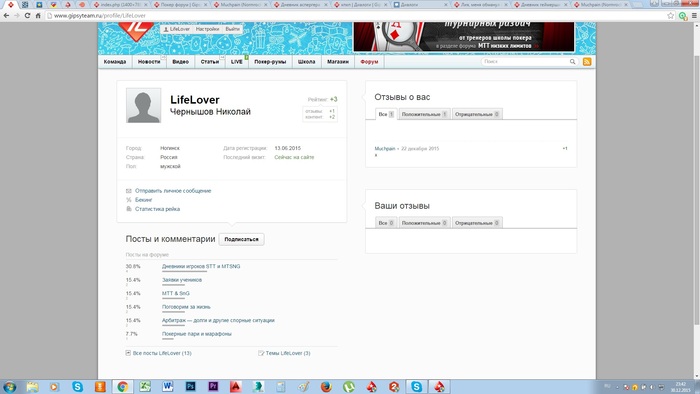Select Отрицательные tab in Ваши отзывы
The image size is (700, 394).
[477, 223]
